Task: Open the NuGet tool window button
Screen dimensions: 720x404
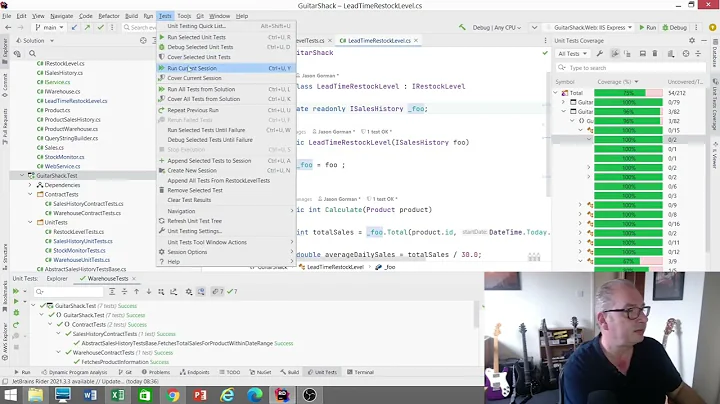Action: [x=260, y=372]
